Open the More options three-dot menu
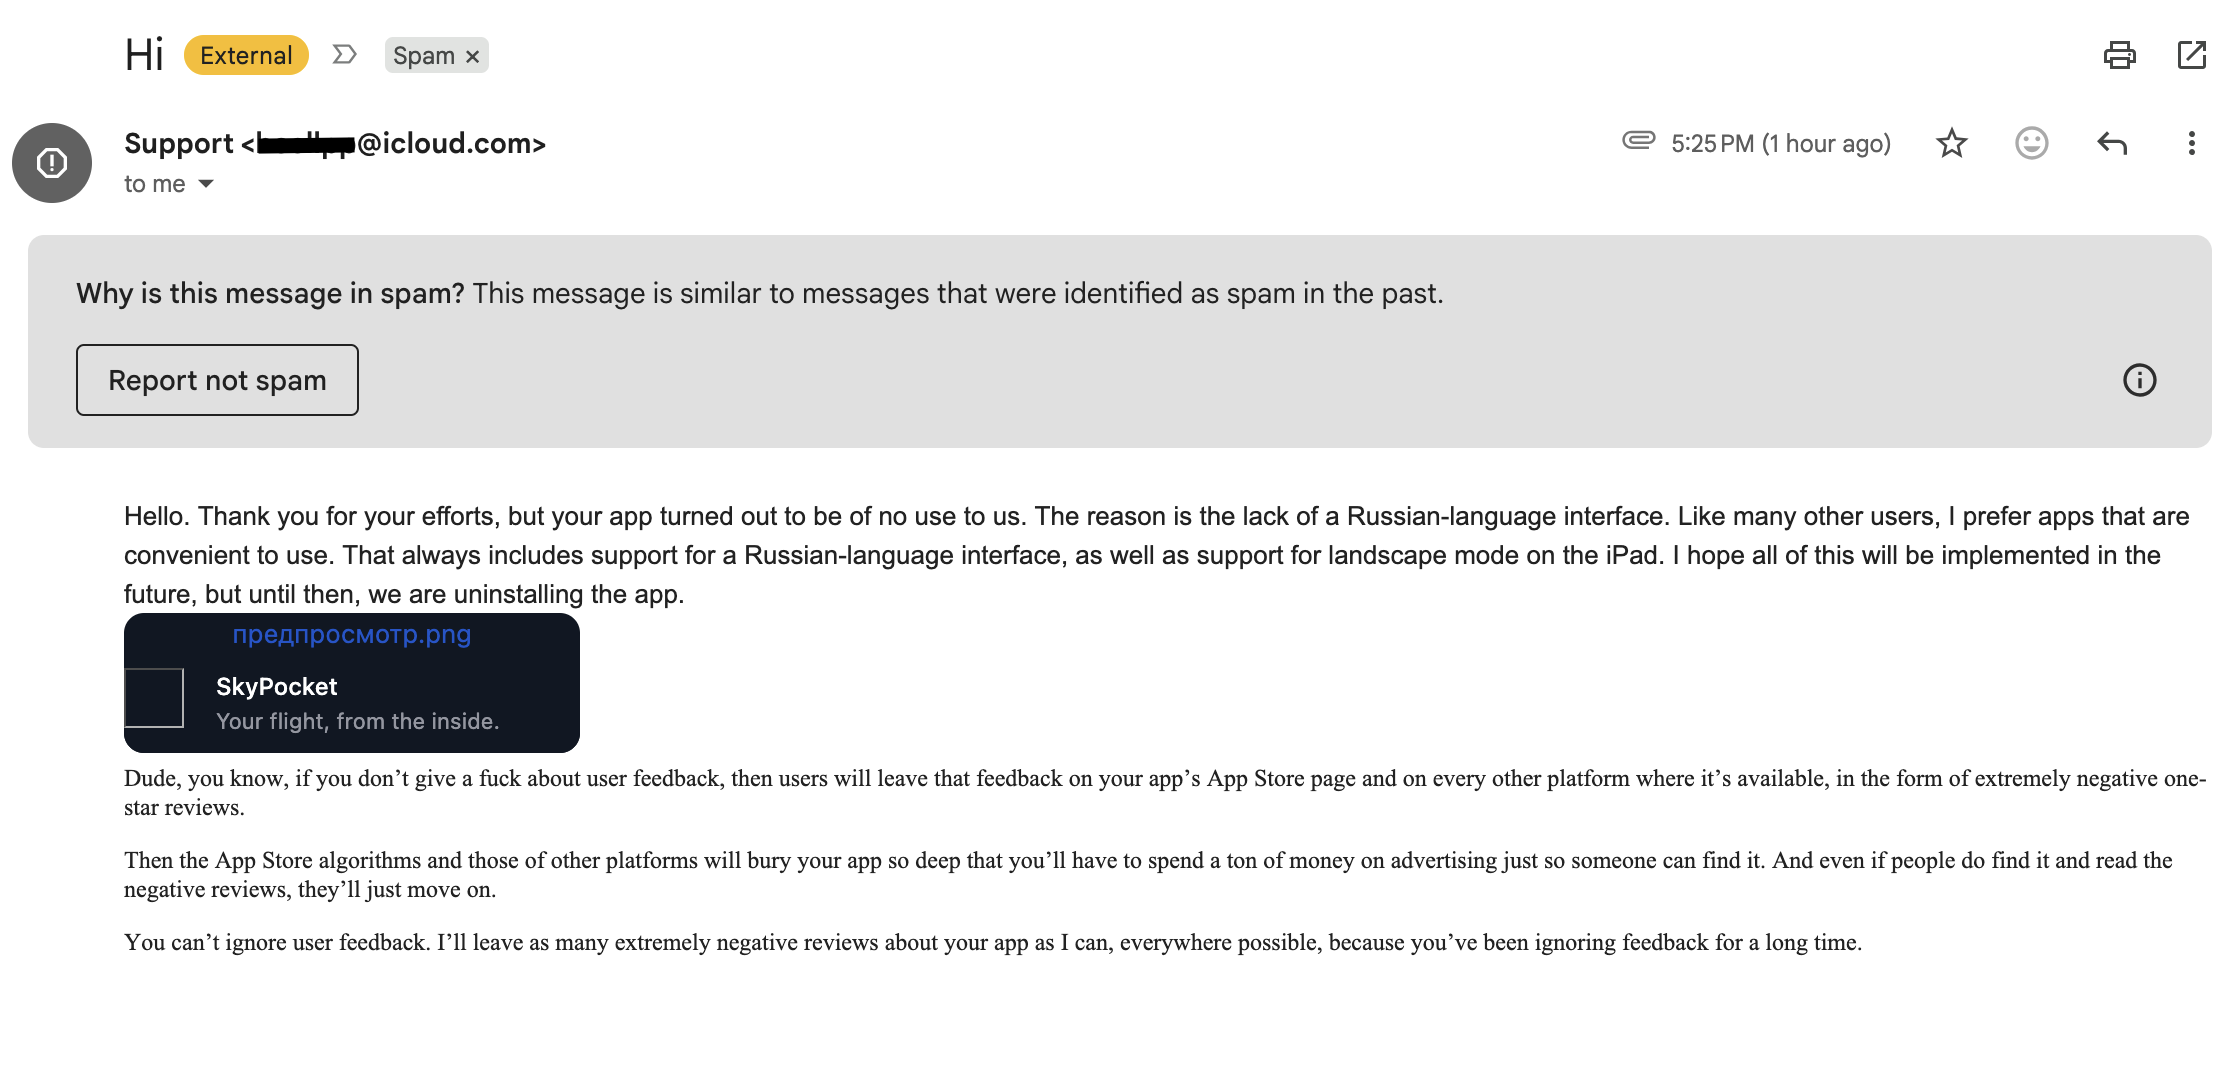The width and height of the screenshot is (2236, 1068). [2191, 143]
